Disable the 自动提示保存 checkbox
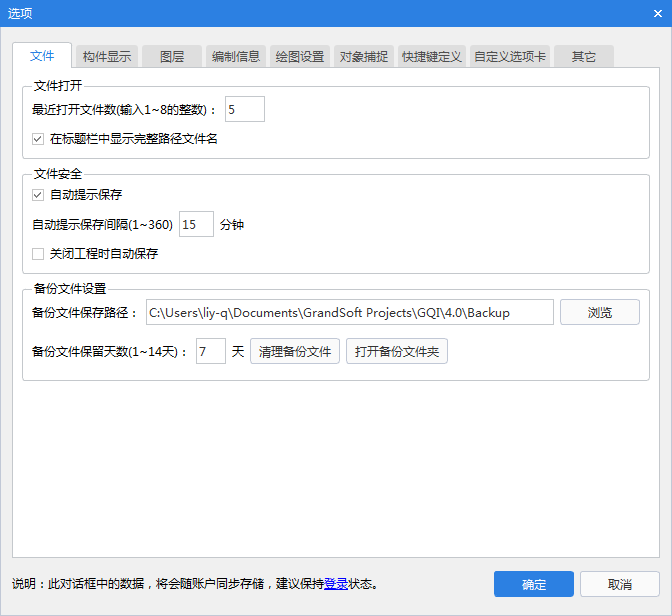Image resolution: width=672 pixels, height=616 pixels. (38, 195)
